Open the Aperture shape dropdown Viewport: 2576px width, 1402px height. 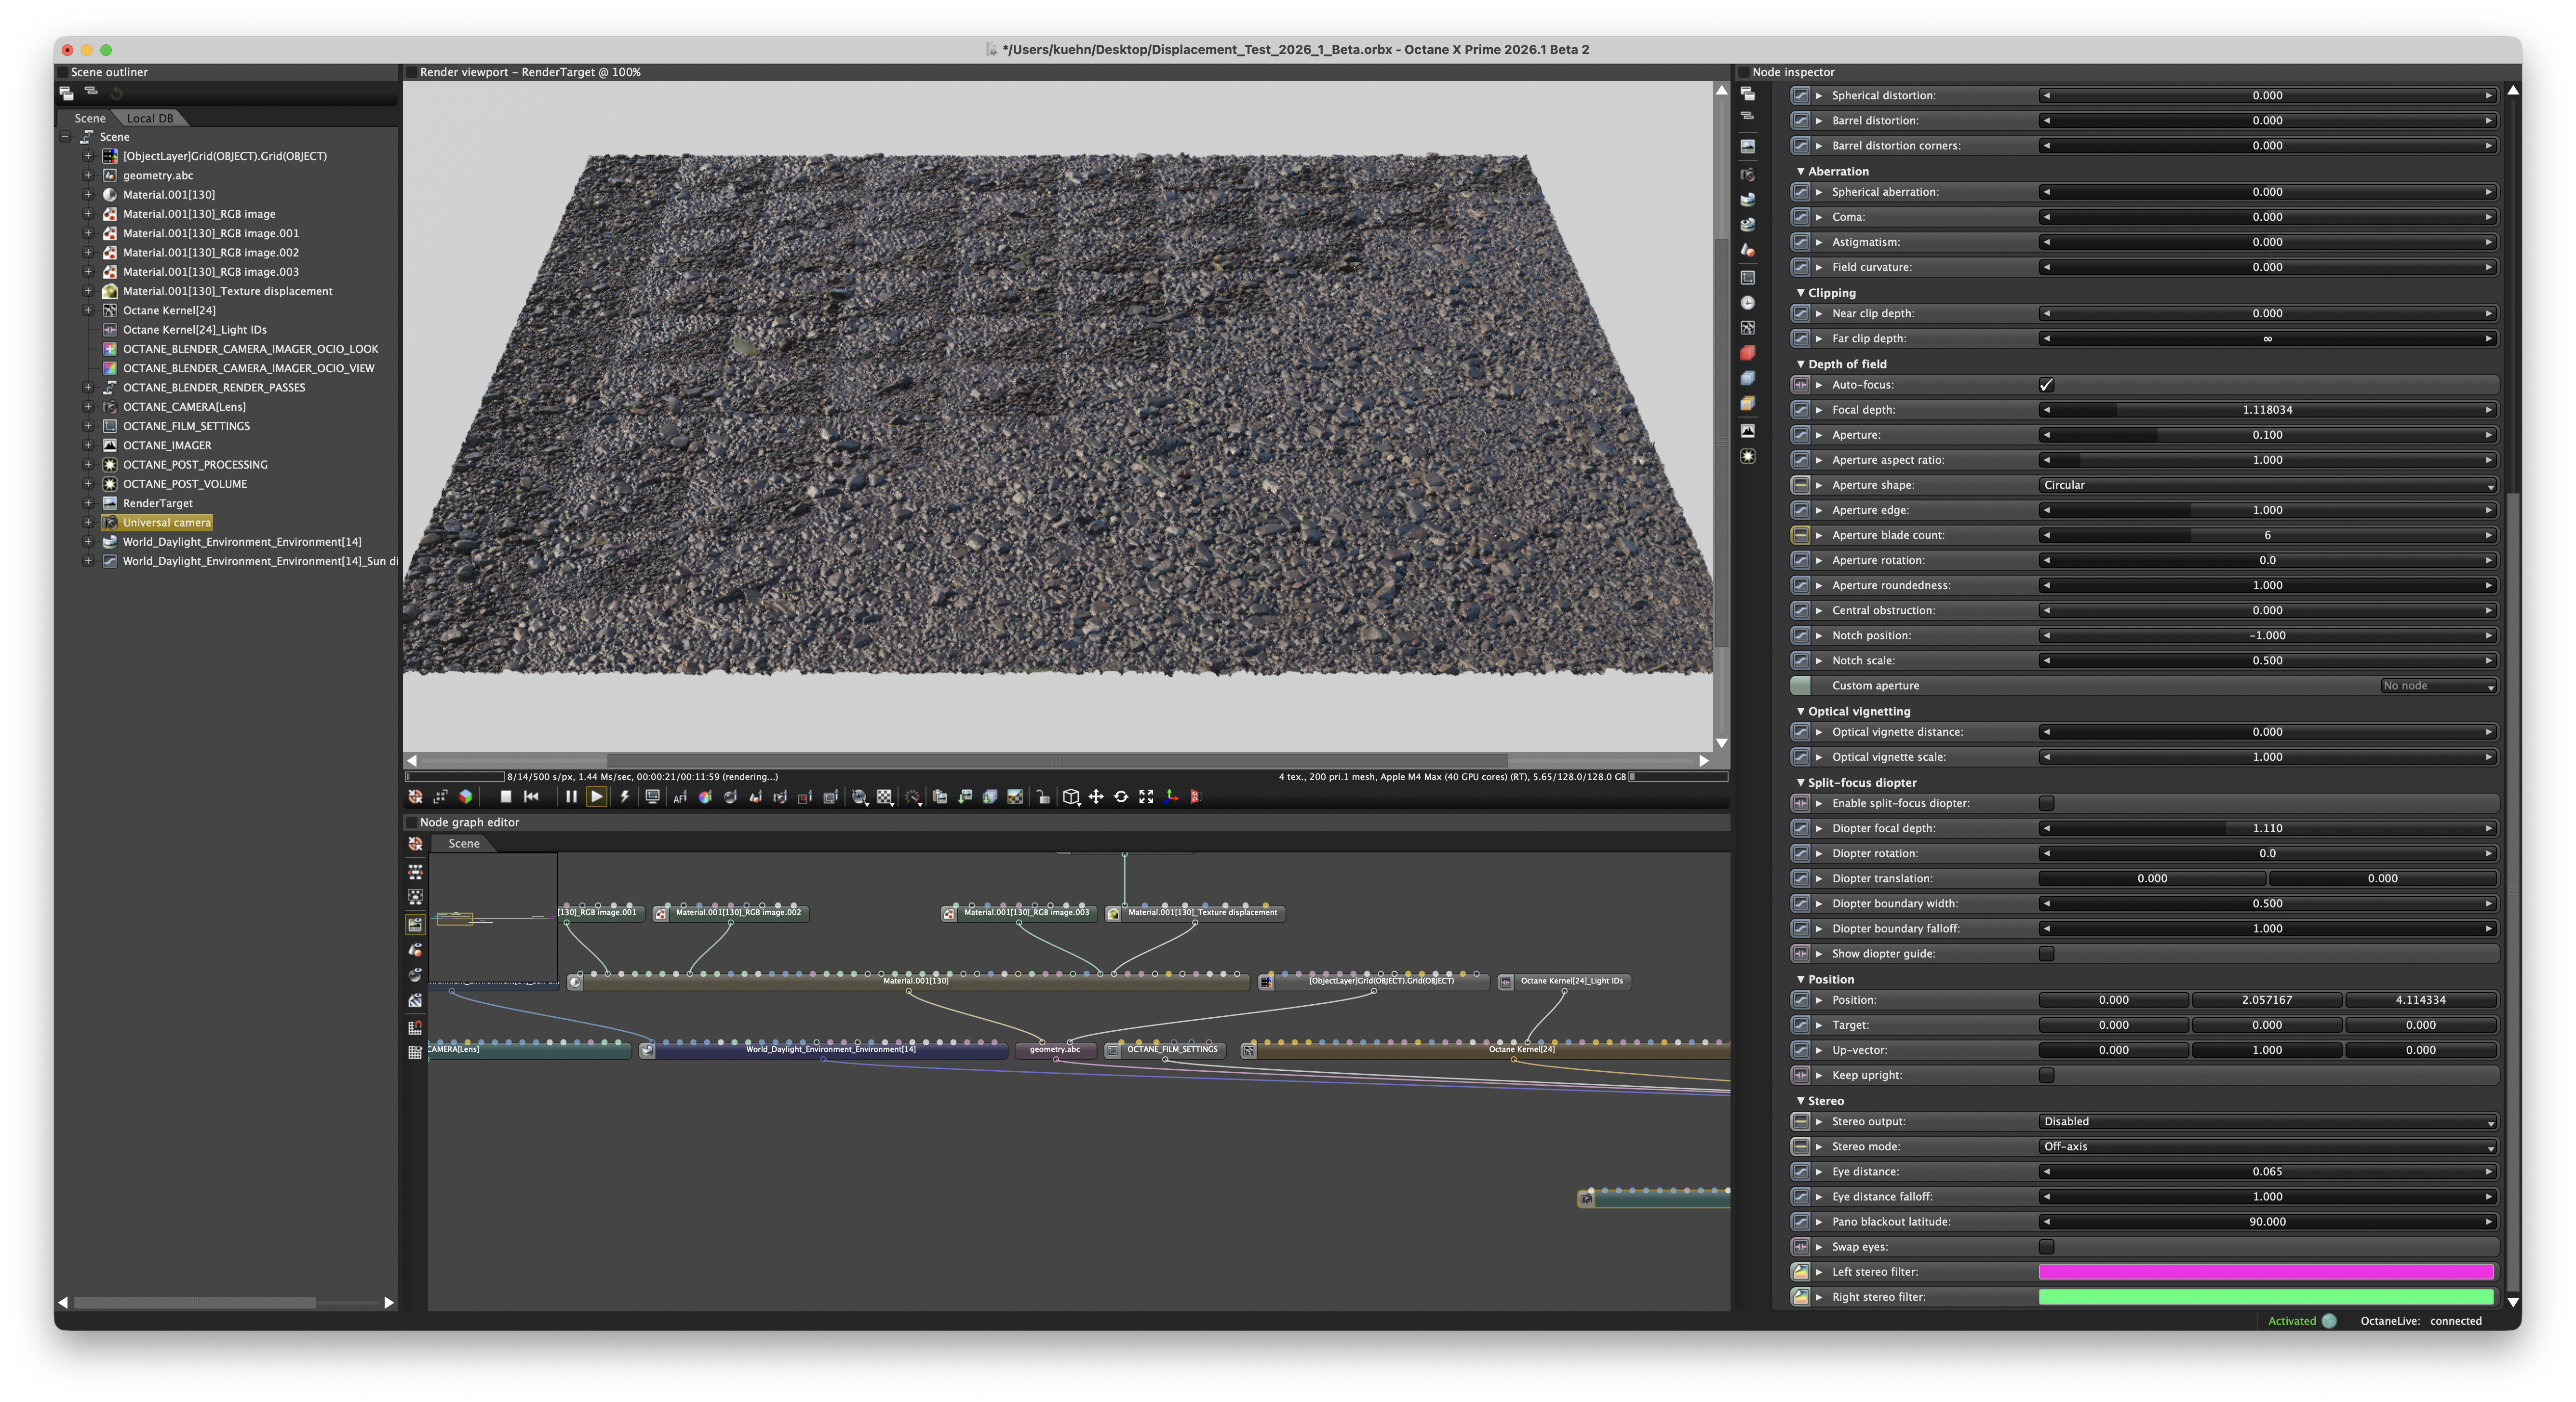(2266, 485)
